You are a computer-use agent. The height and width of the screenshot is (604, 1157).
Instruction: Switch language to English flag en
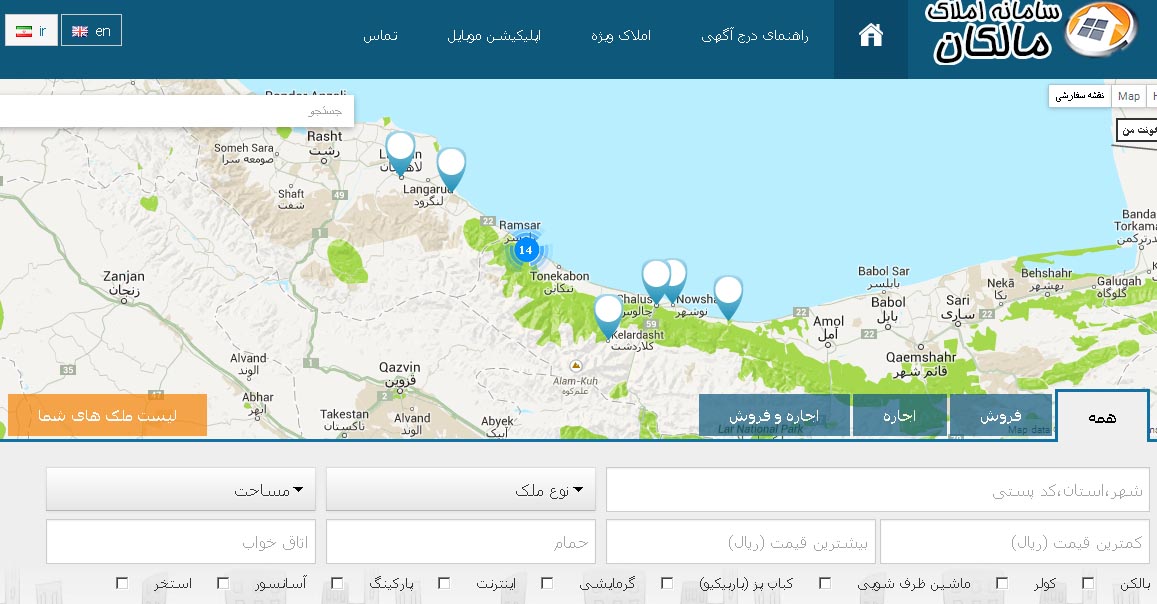(91, 31)
